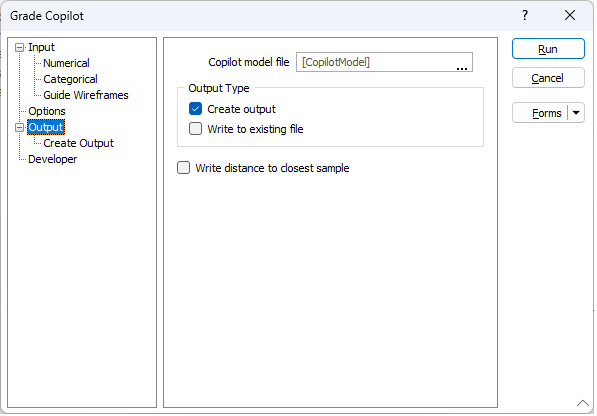Enable Write to existing file
The width and height of the screenshot is (597, 416).
195,129
